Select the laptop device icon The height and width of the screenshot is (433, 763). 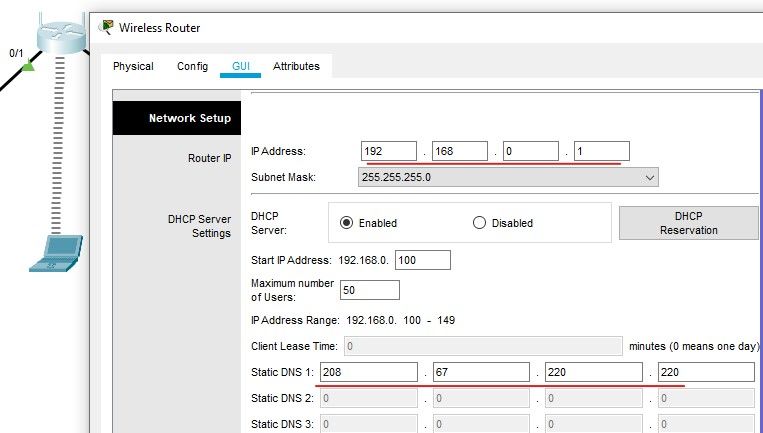(x=56, y=253)
